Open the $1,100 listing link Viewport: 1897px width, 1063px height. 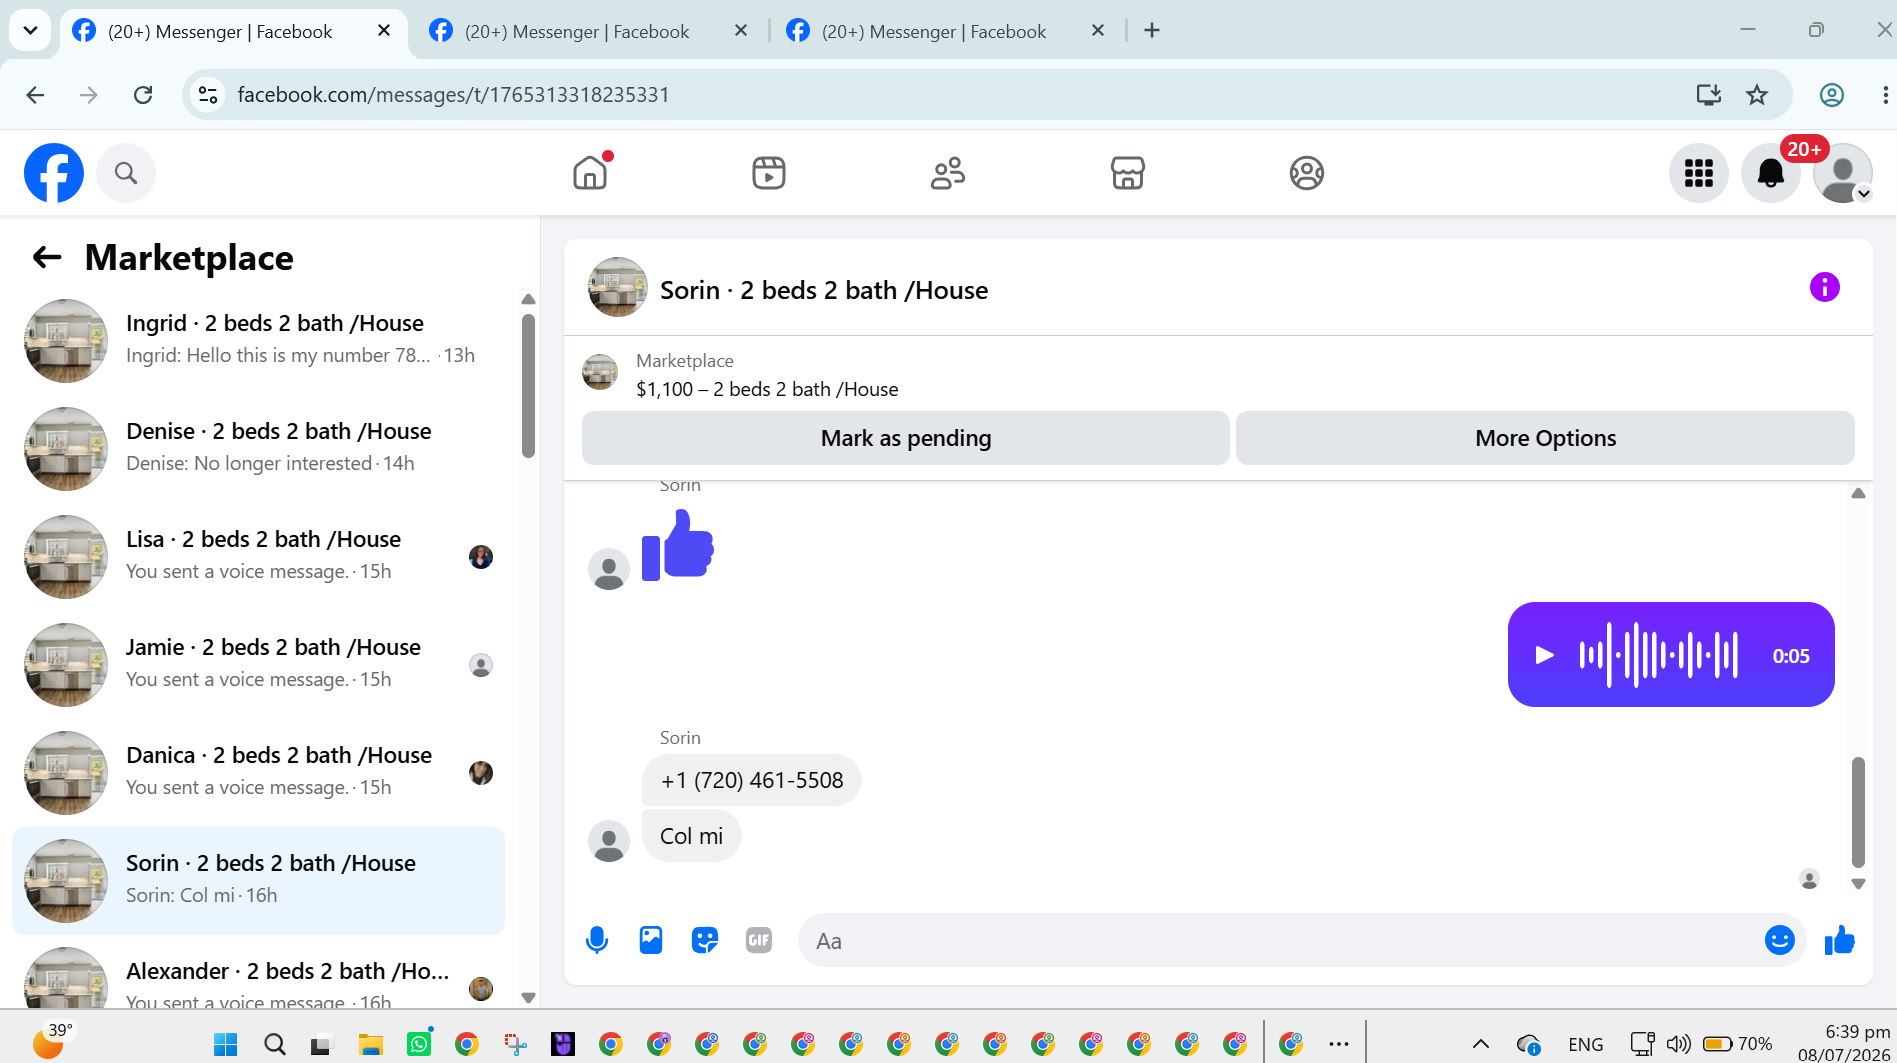click(767, 389)
